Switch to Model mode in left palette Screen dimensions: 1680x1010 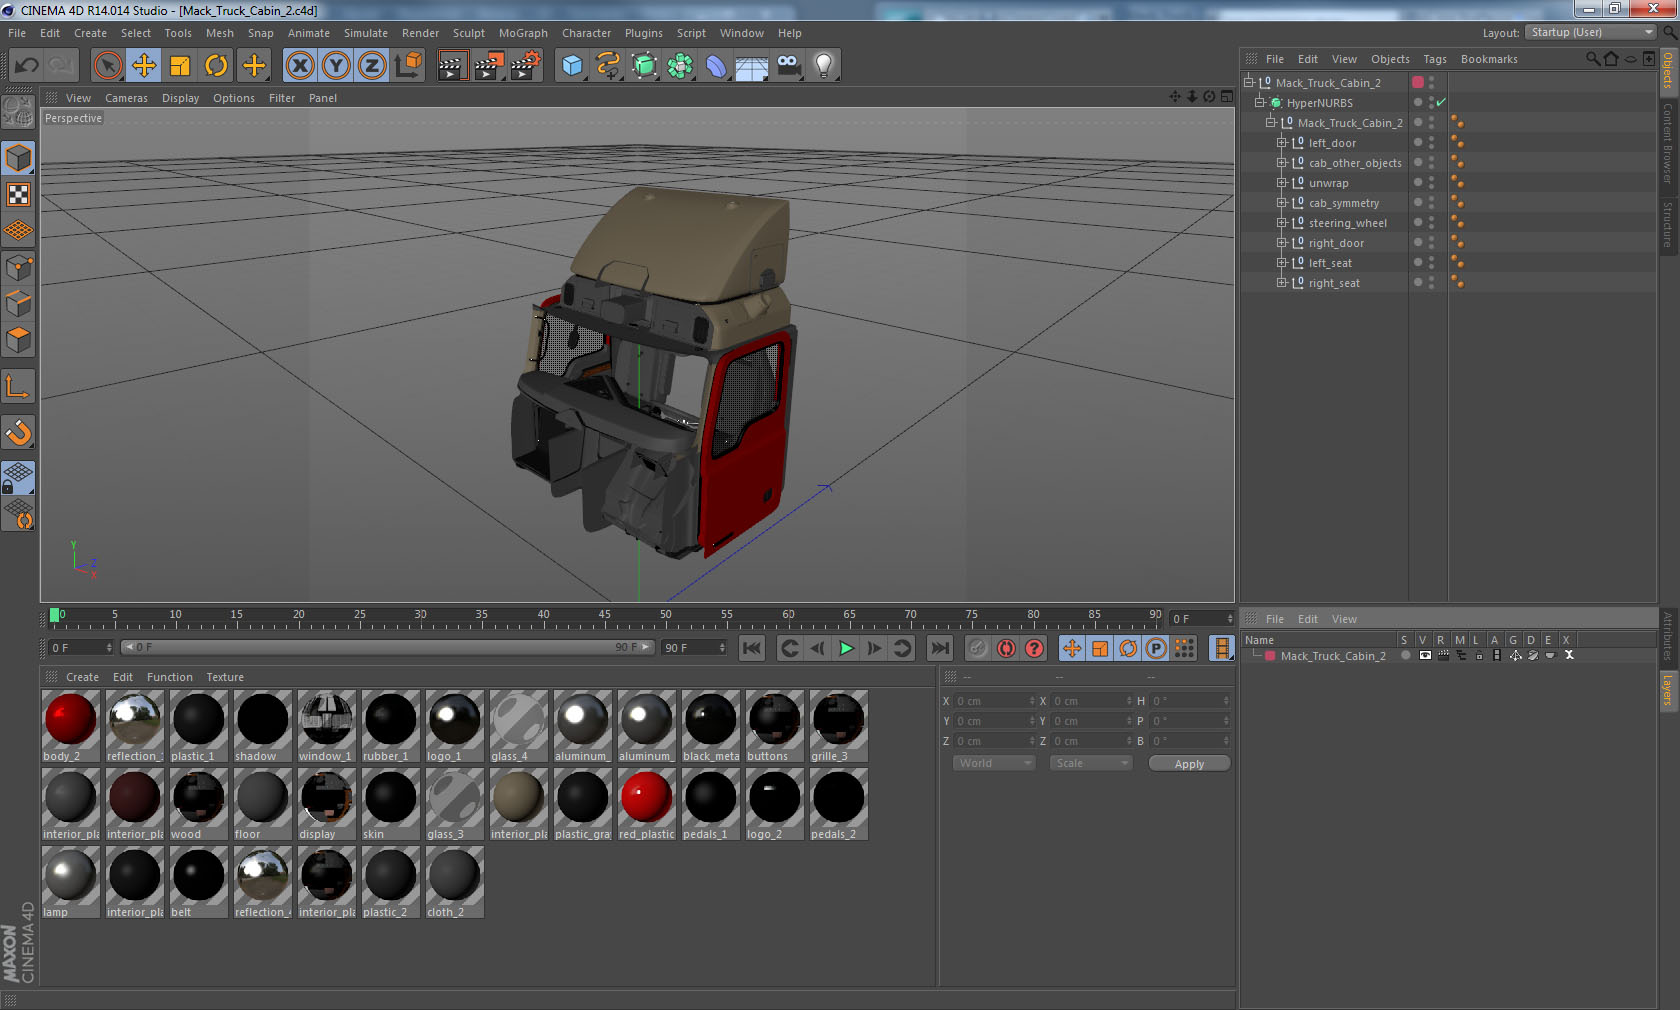point(18,158)
